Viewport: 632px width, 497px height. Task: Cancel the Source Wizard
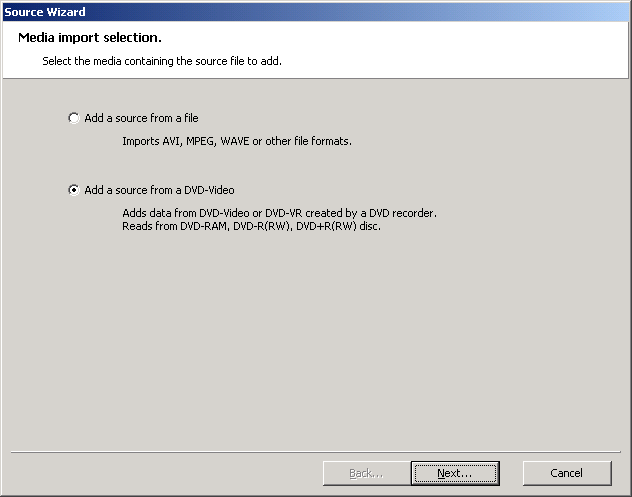(566, 473)
